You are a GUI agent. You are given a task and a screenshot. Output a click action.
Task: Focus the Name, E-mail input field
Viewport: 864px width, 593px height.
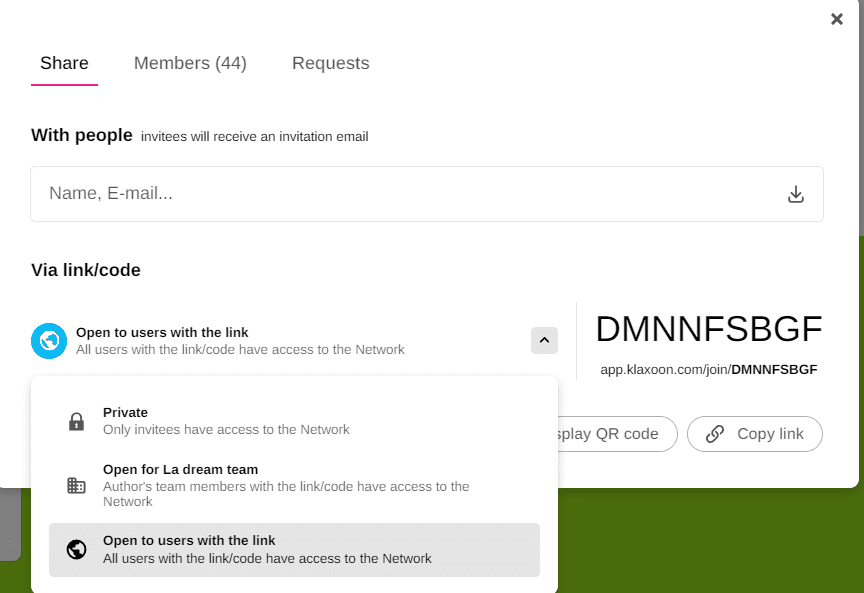(400, 194)
